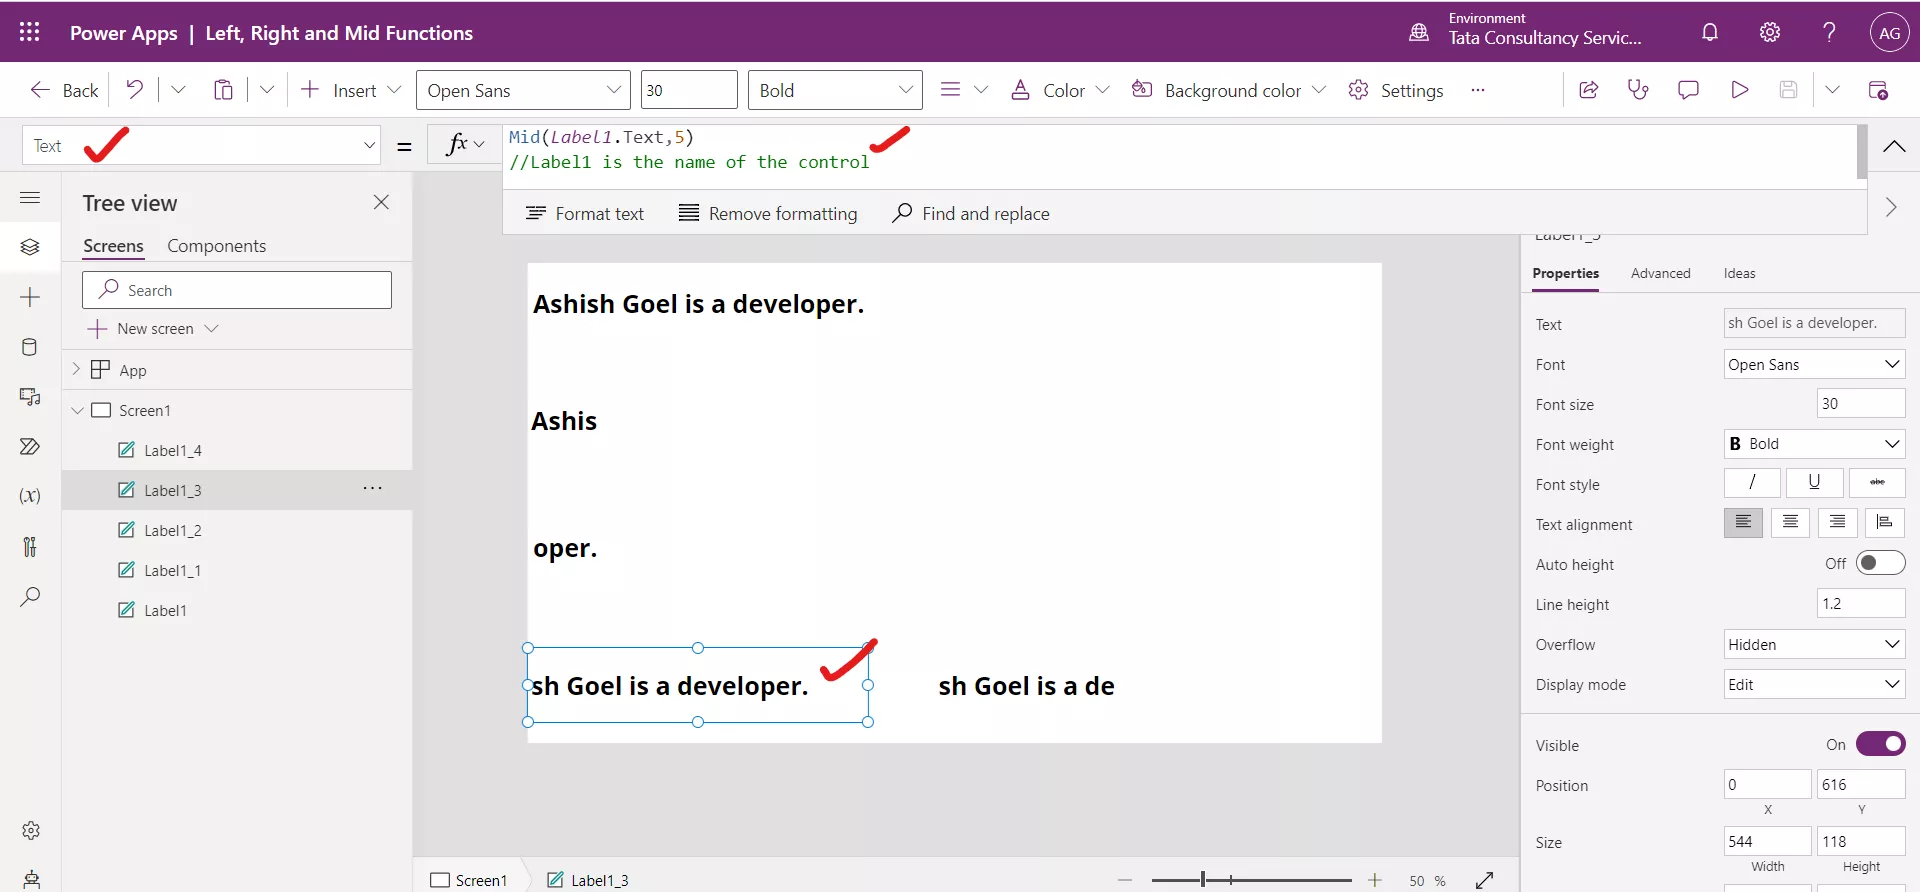Toggle the hamburger menu in left rail
1920x892 pixels.
(30, 197)
